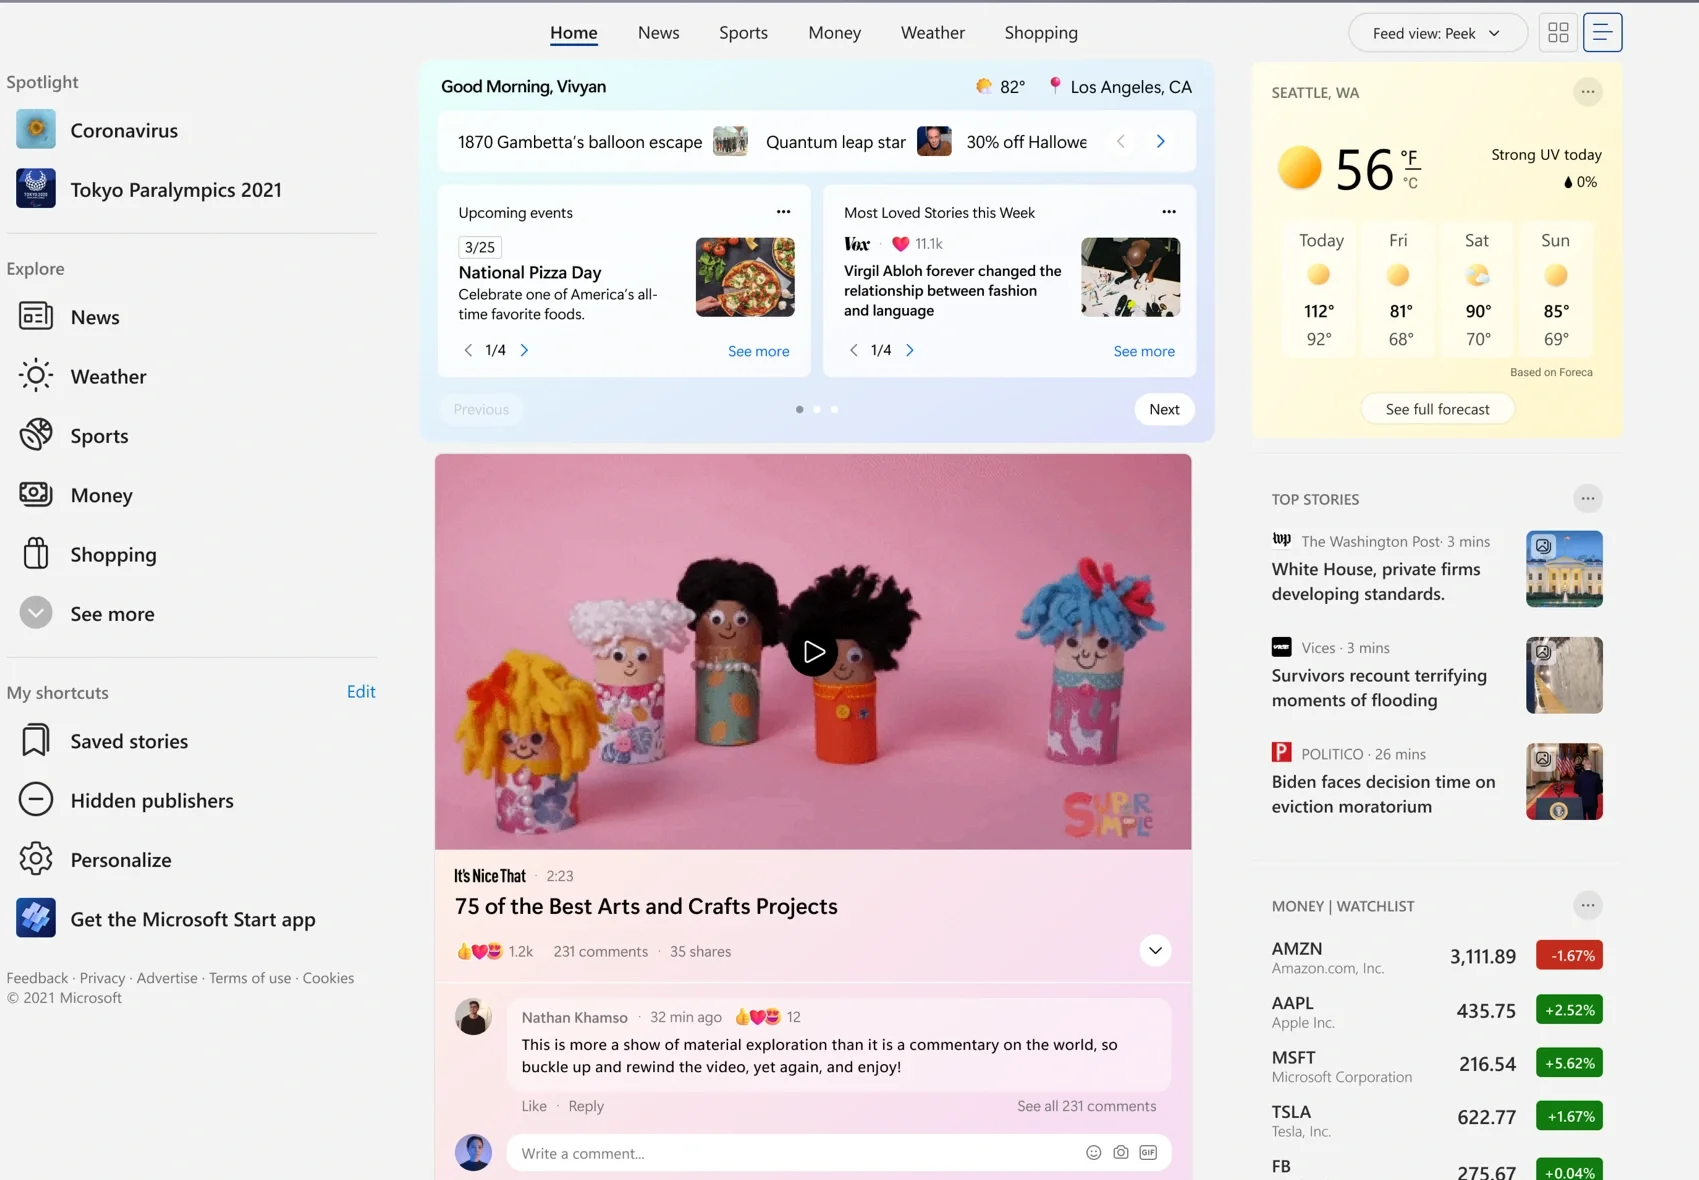Expand the video card chevron button

(1155, 950)
